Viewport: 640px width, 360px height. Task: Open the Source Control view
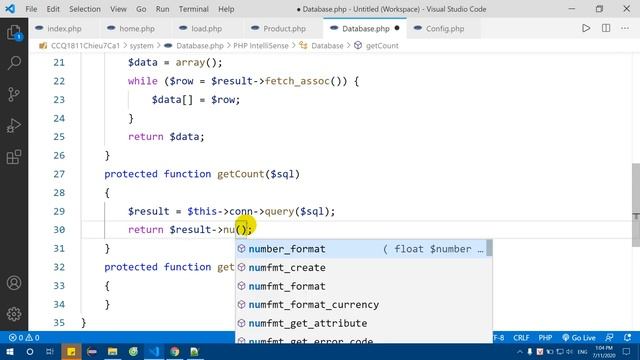coord(14,94)
